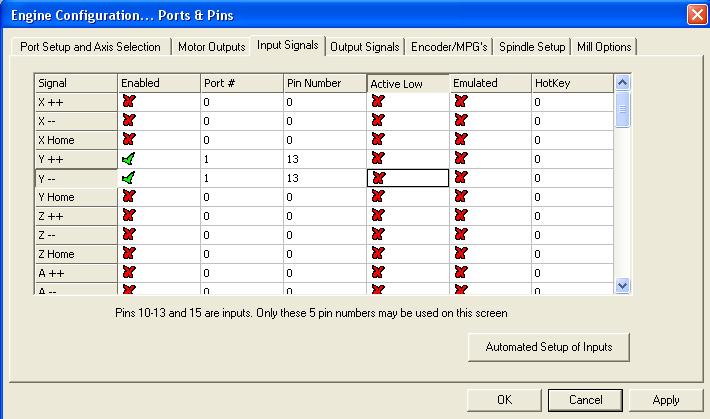Enable the Y Home input signal
Screen dimensions: 710x419
pos(127,196)
